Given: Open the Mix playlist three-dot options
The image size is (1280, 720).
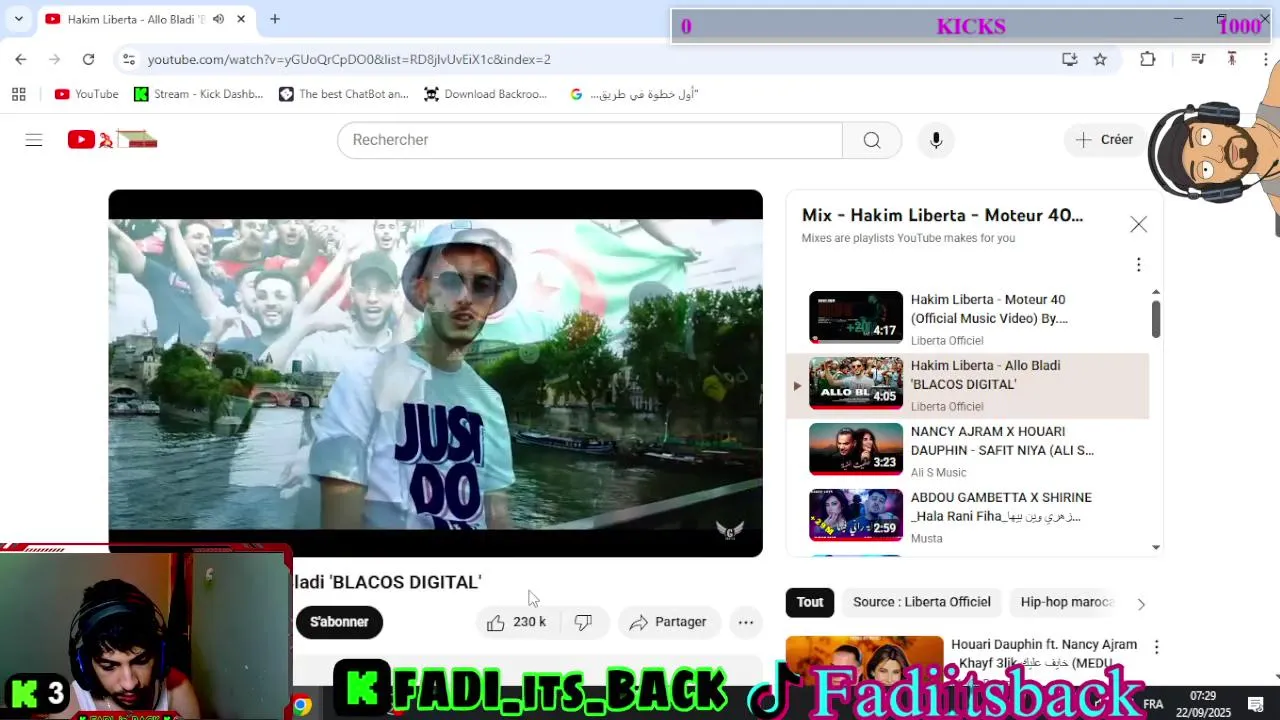Looking at the screenshot, I should point(1138,265).
